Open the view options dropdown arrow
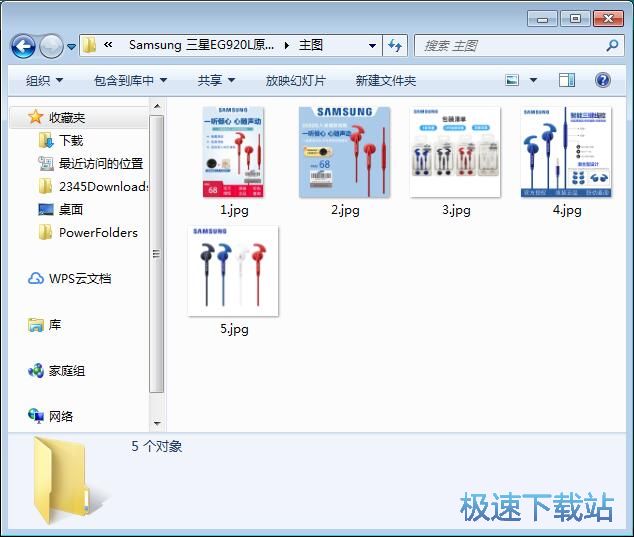The height and width of the screenshot is (537, 634). click(533, 80)
